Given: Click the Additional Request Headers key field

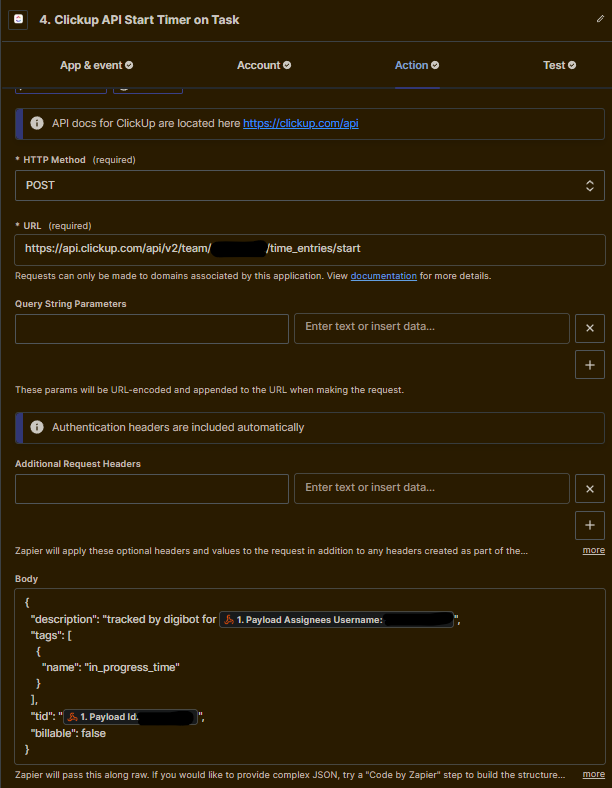Looking at the screenshot, I should (x=152, y=489).
